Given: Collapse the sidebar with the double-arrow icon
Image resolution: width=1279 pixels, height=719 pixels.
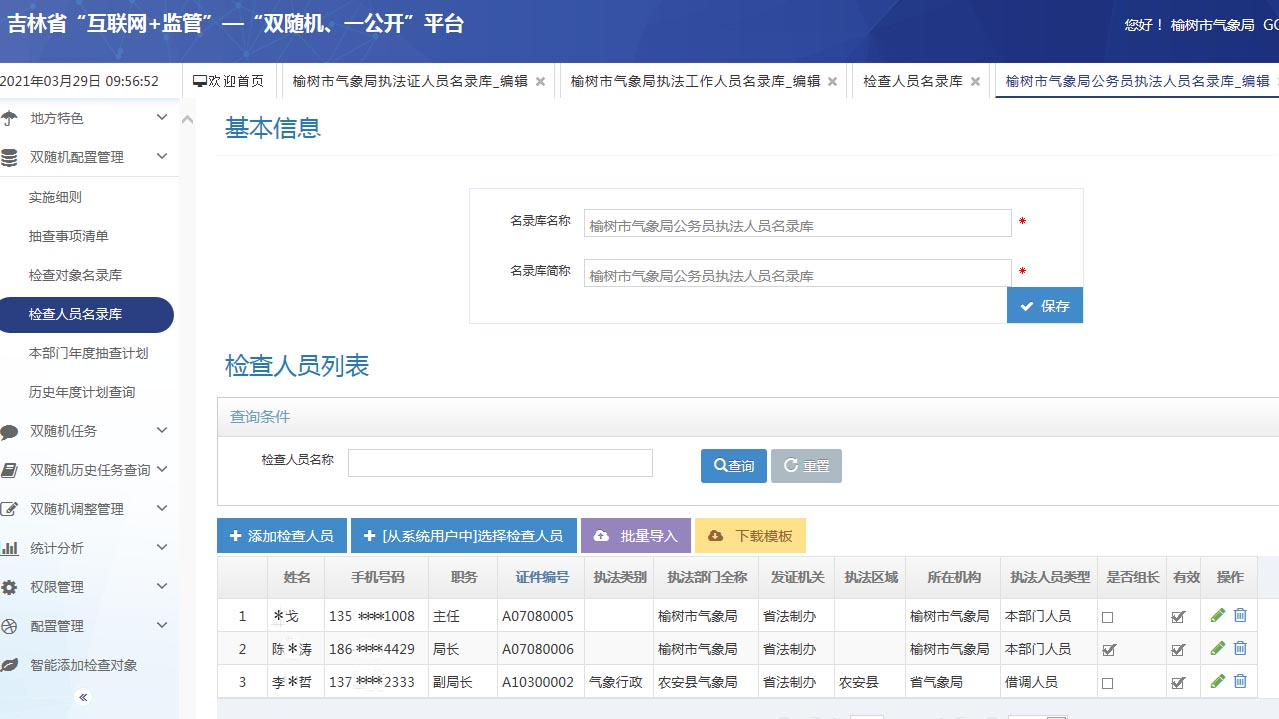Looking at the screenshot, I should click(84, 697).
